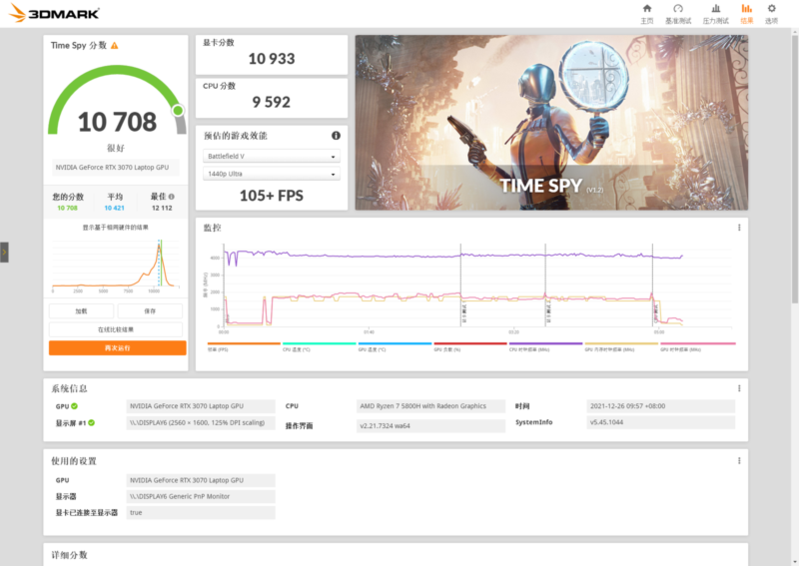This screenshot has width=799, height=566.
Task: Go to 基准测试 benchmarks icon
Action: (x=677, y=13)
